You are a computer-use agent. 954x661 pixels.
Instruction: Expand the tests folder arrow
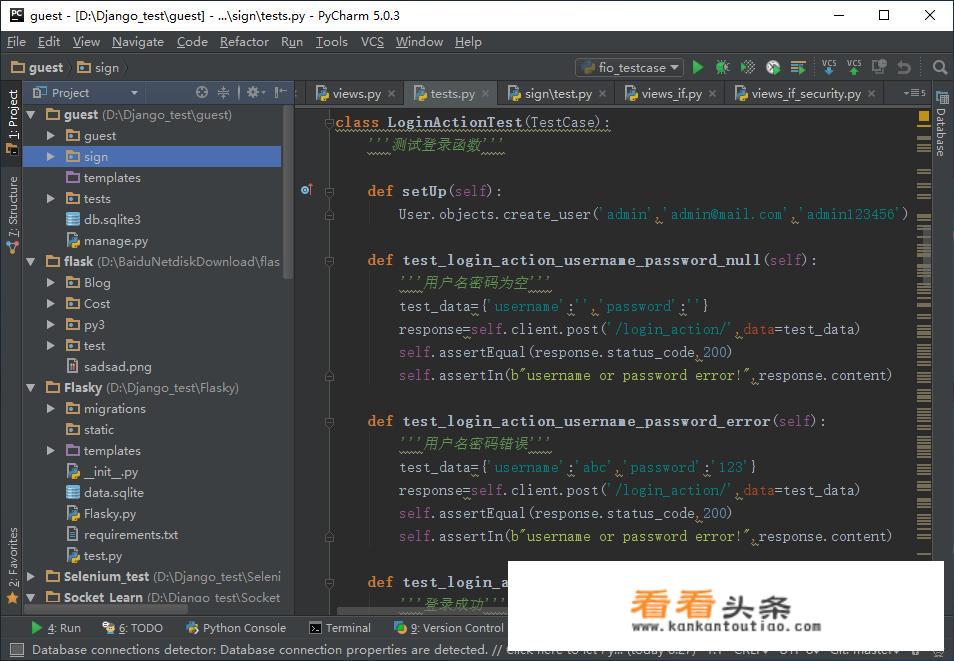[x=51, y=198]
